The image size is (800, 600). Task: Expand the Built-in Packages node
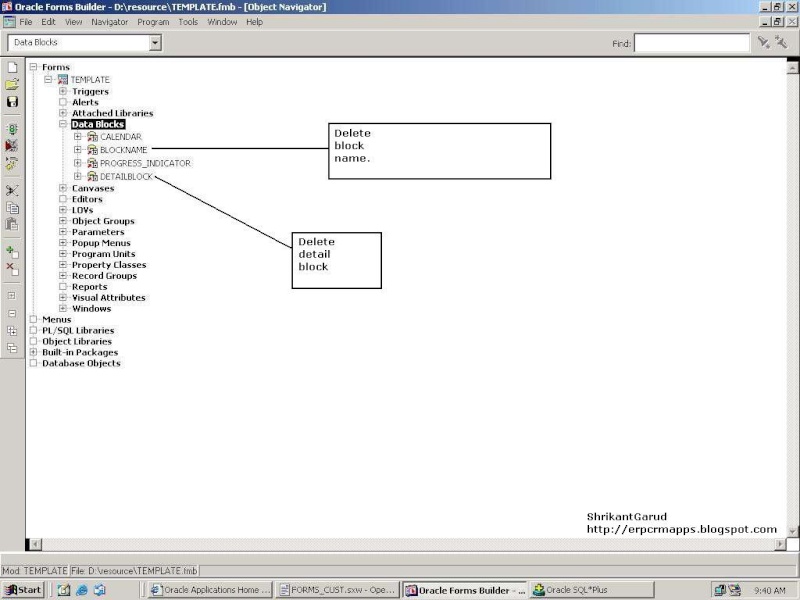pos(34,353)
